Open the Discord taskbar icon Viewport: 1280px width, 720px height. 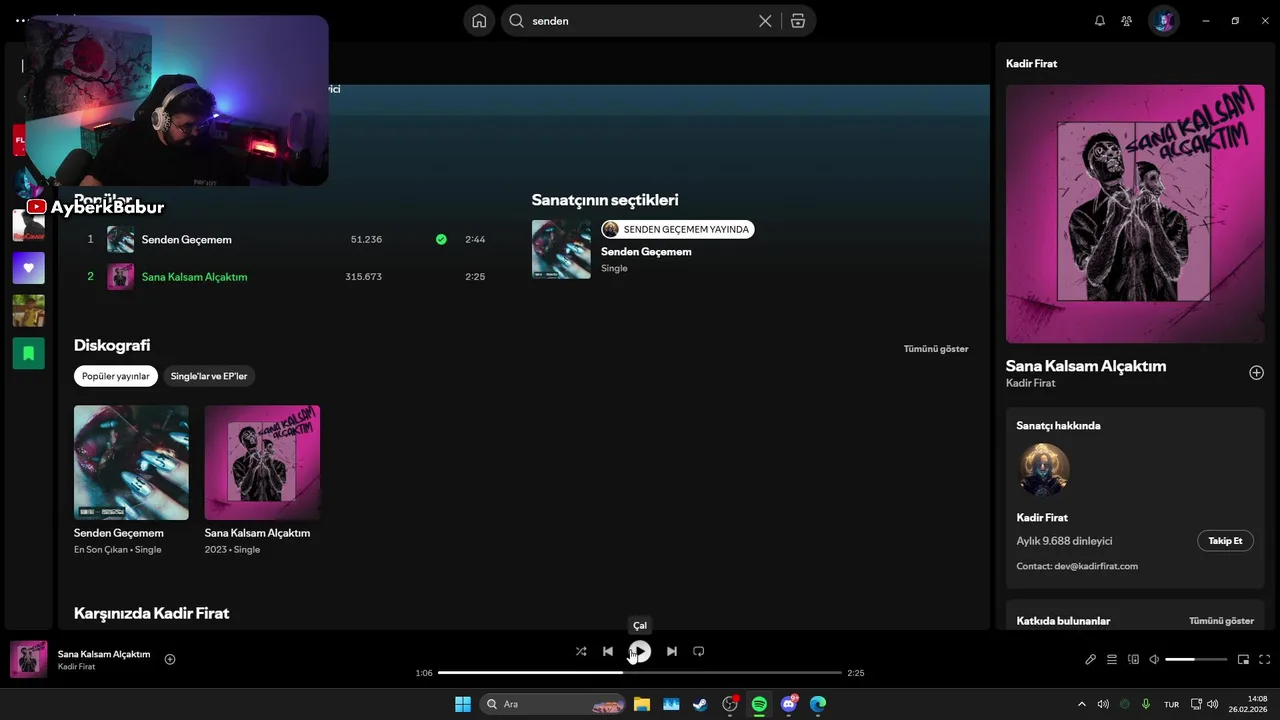[x=789, y=704]
